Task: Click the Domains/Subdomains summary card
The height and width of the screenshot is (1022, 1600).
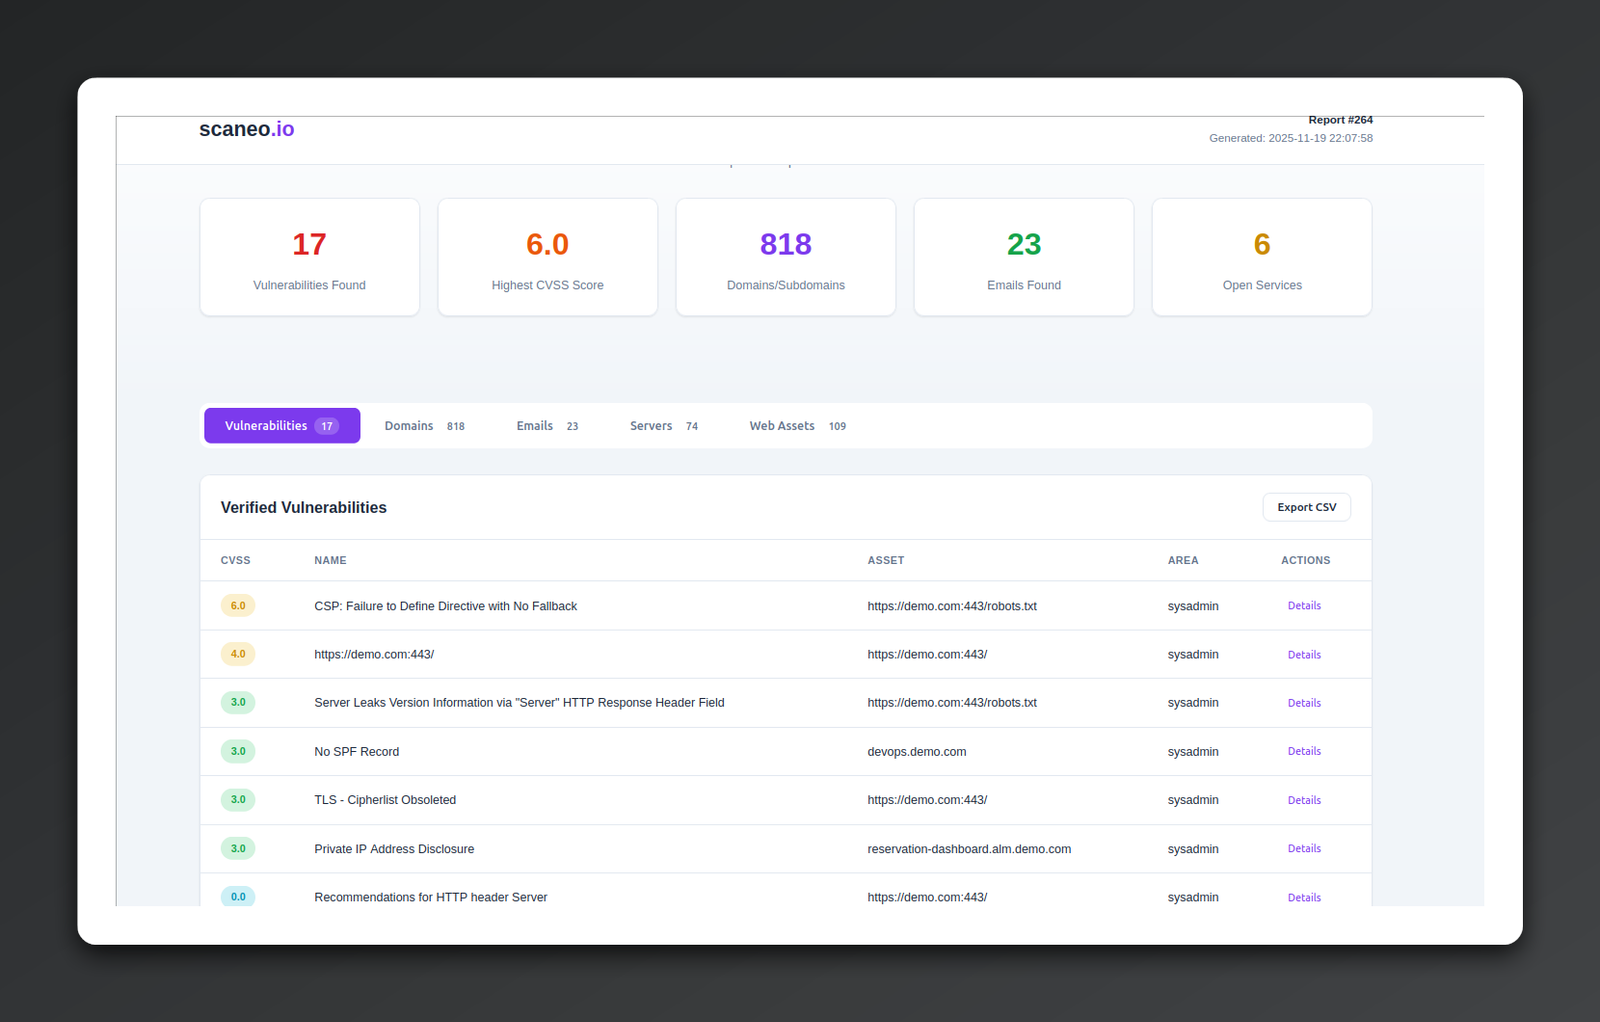Action: pyautogui.click(x=786, y=257)
